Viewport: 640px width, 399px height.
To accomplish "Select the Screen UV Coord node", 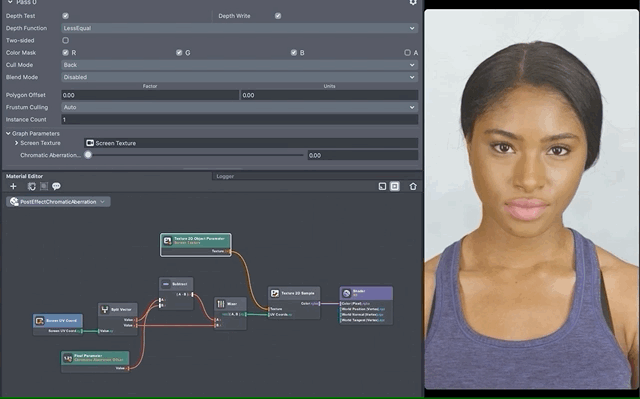I will click(x=58, y=324).
